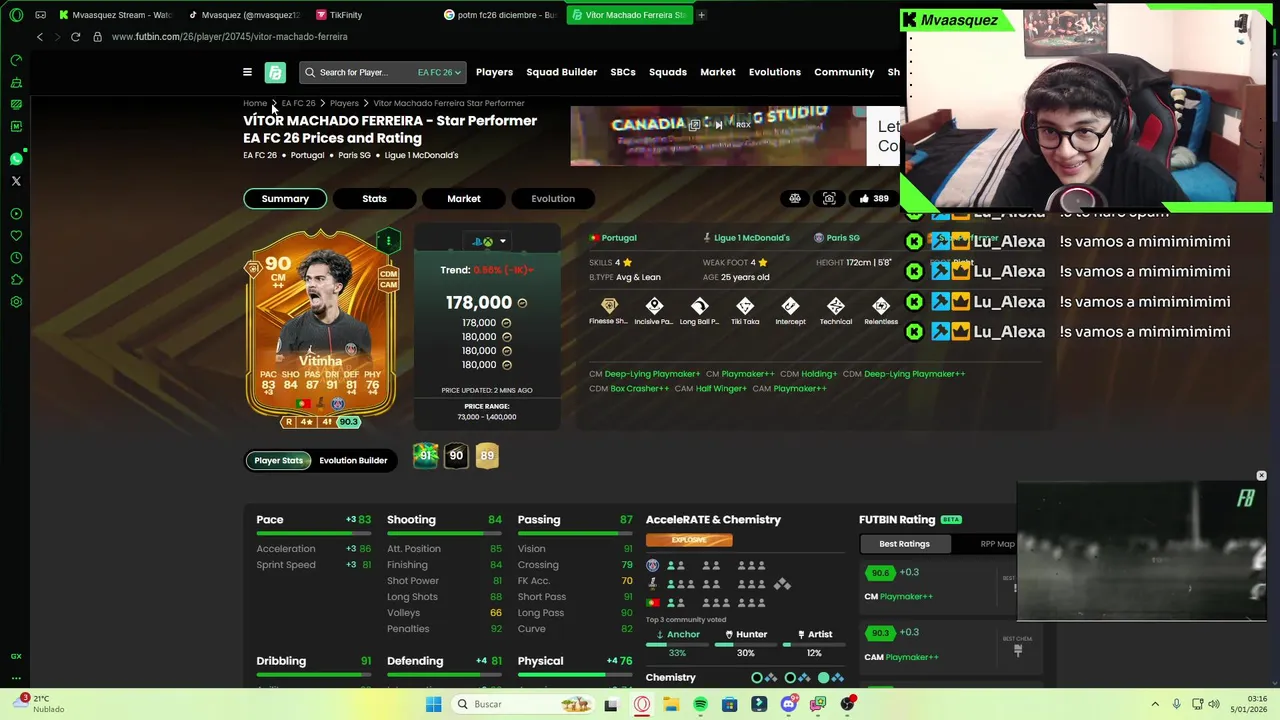Image resolution: width=1280 pixels, height=720 pixels.
Task: Click the card screenshot capture icon
Action: (x=829, y=198)
